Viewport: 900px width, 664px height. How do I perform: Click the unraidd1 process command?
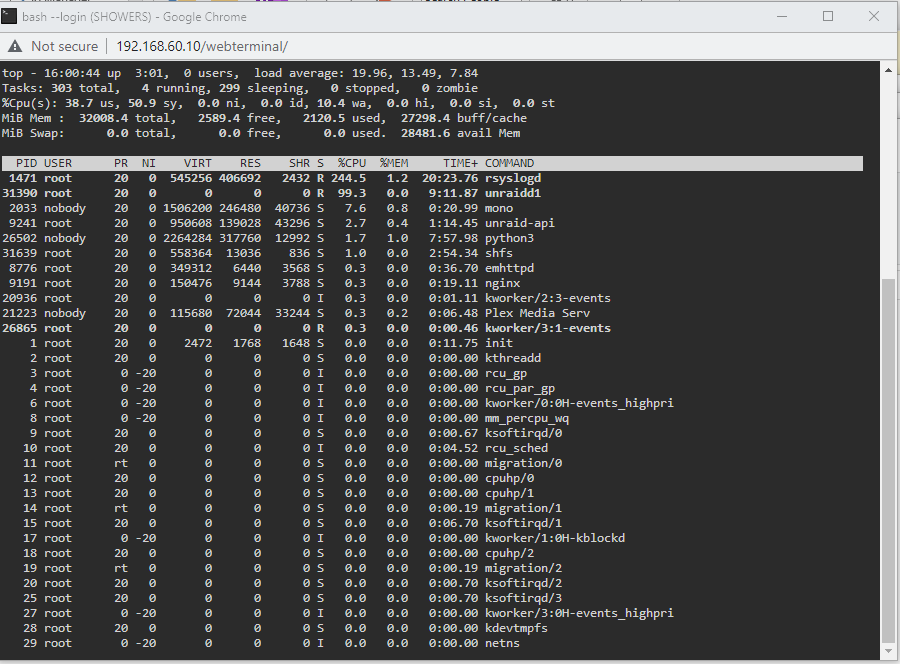513,193
